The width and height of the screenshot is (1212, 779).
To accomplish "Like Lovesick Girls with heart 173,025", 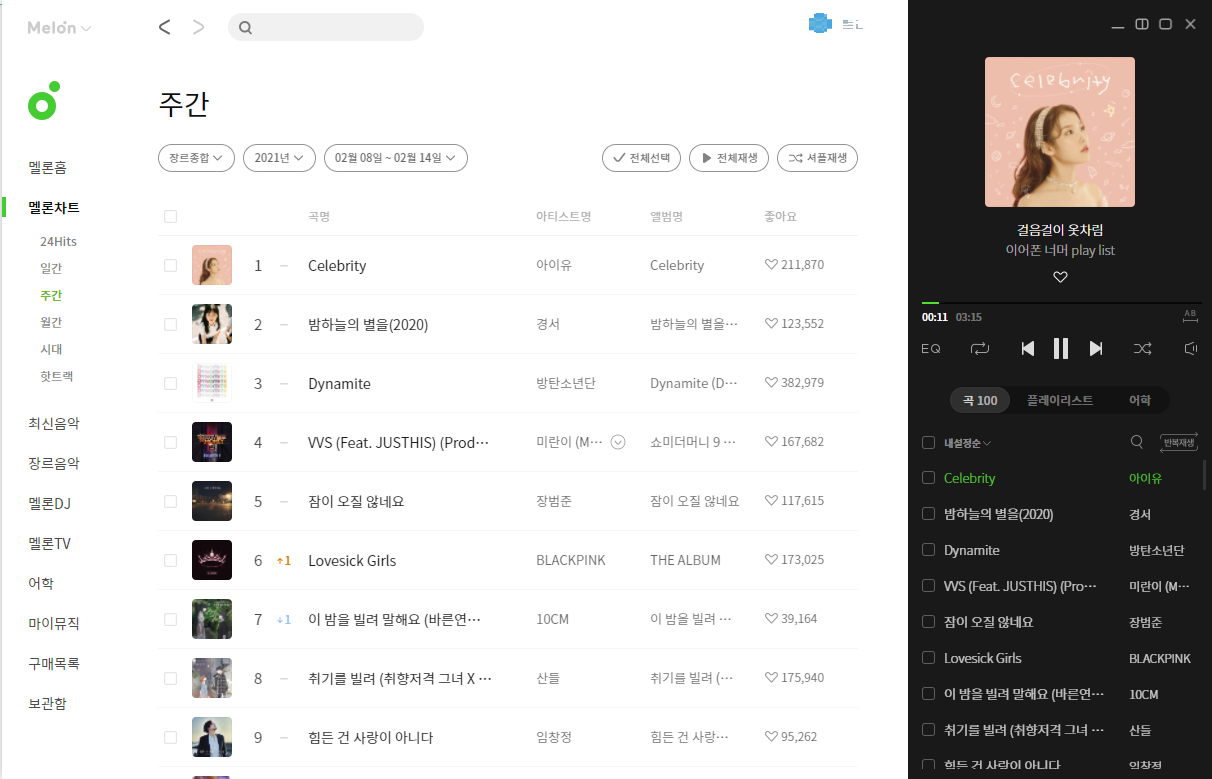I will click(x=771, y=560).
